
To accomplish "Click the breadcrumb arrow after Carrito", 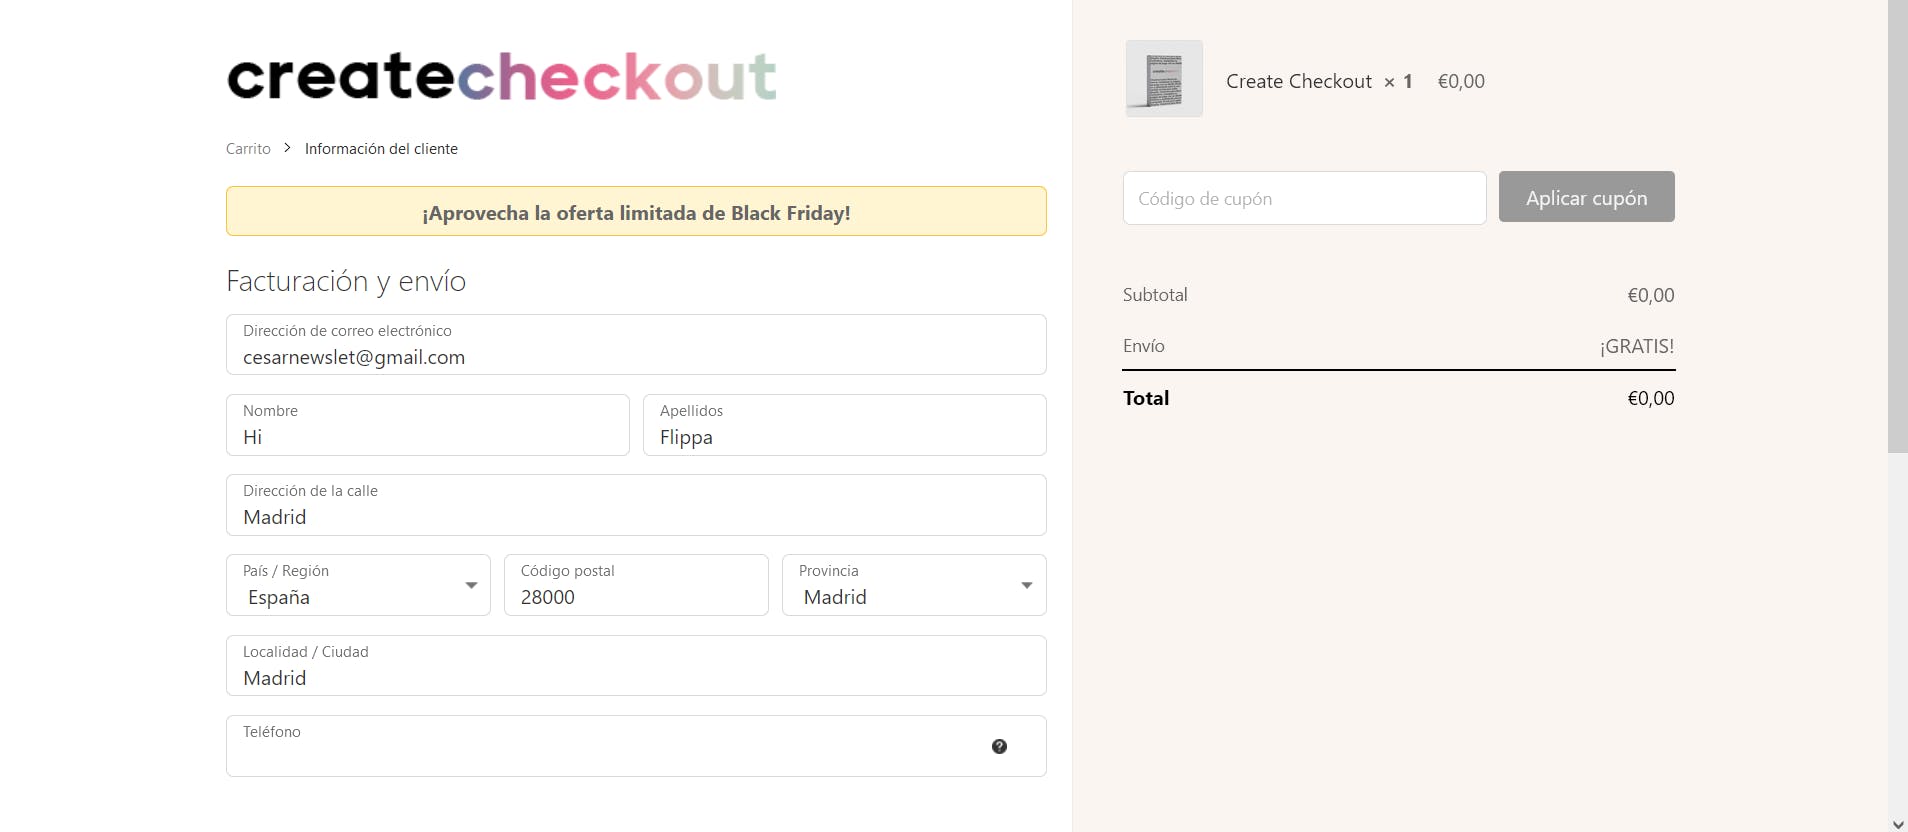I will [287, 148].
